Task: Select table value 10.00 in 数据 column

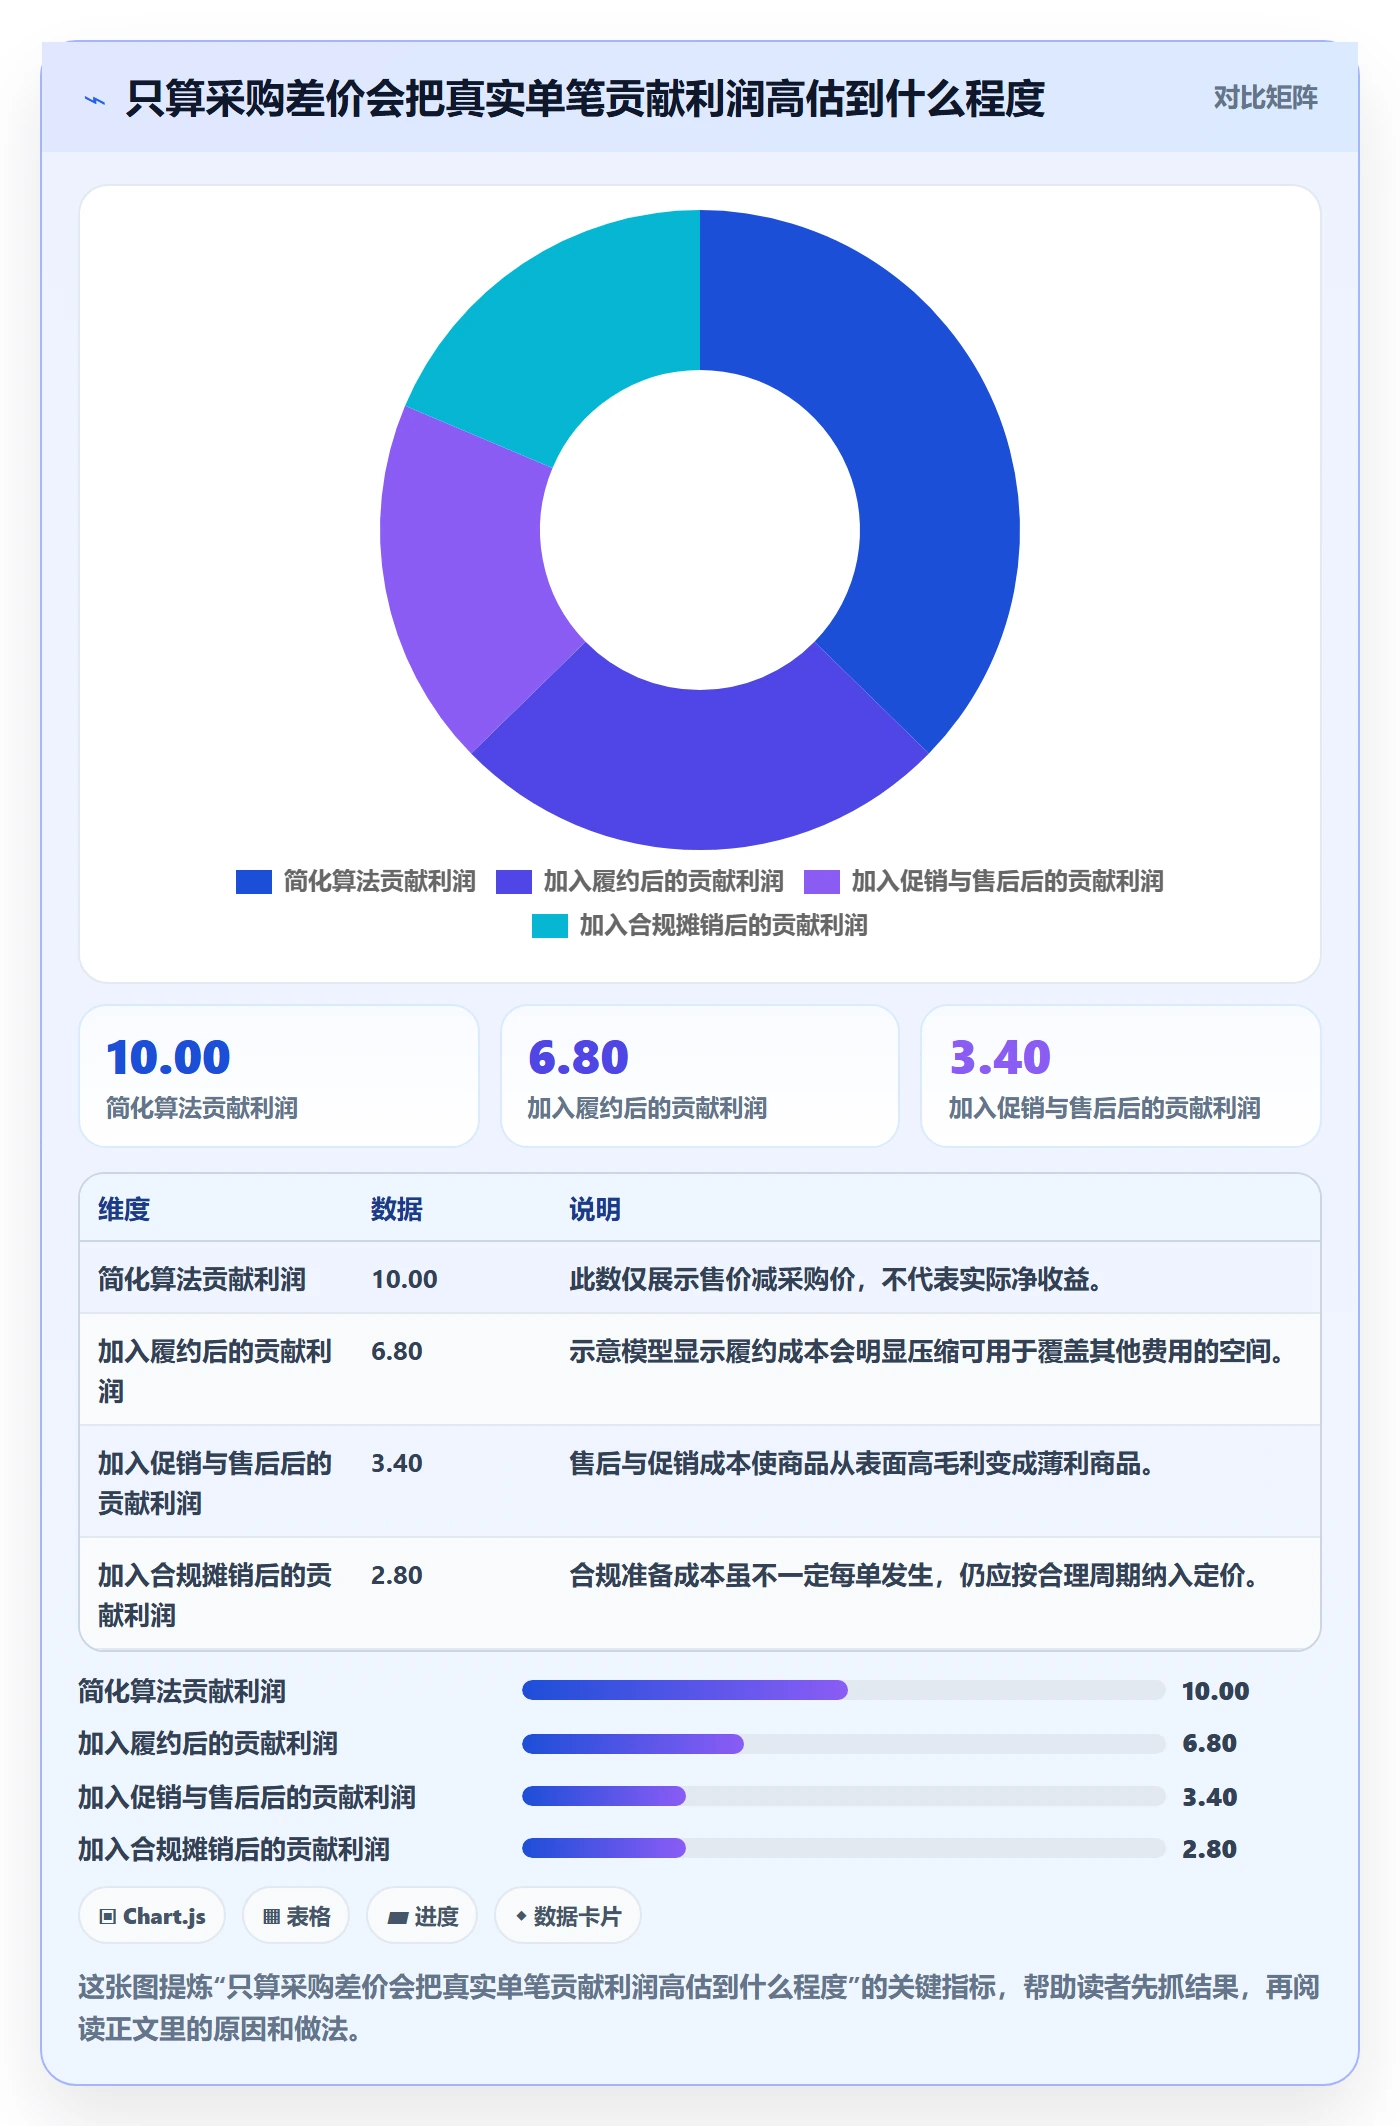Action: [405, 1279]
